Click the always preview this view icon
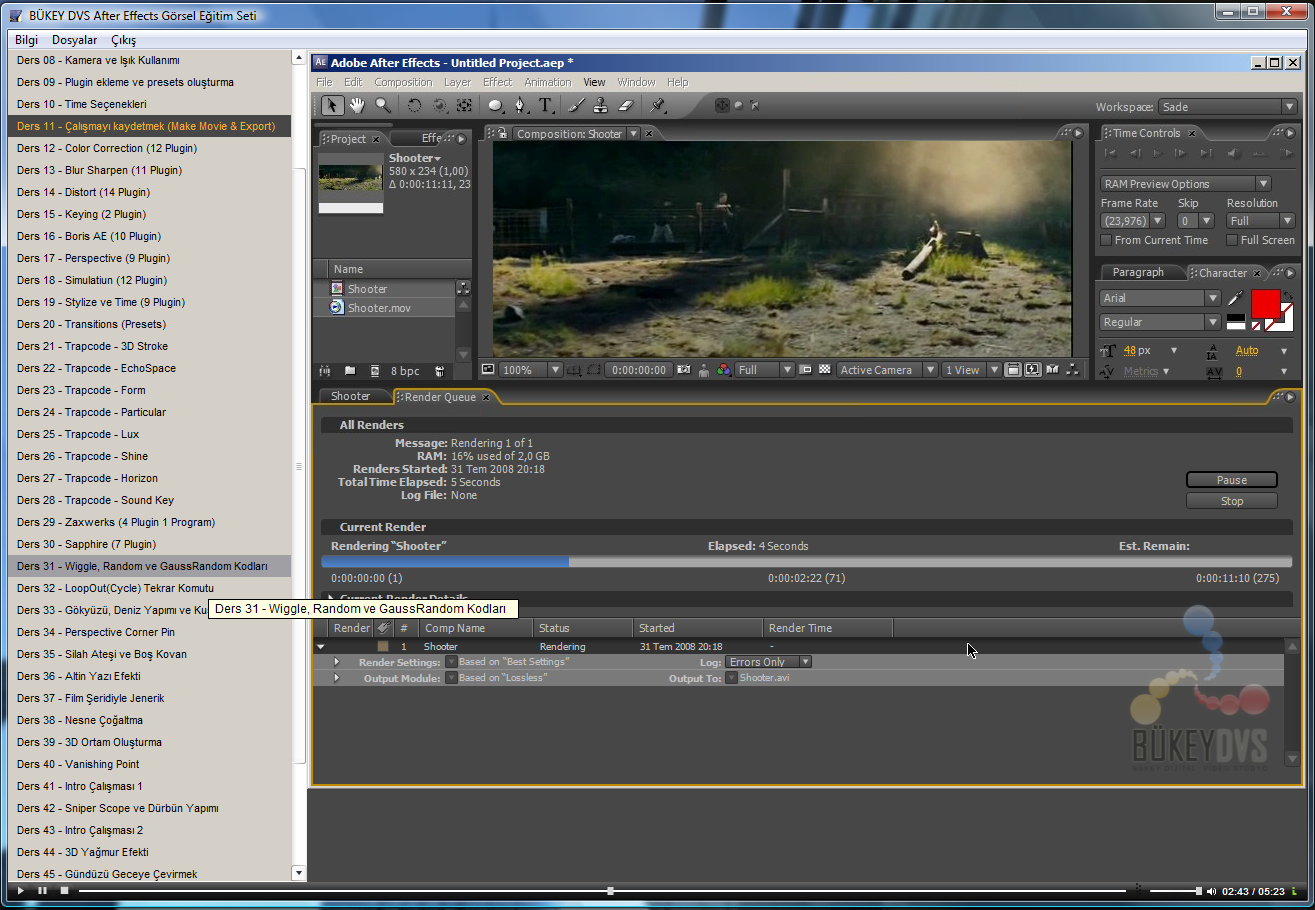1315x910 pixels. tap(488, 369)
